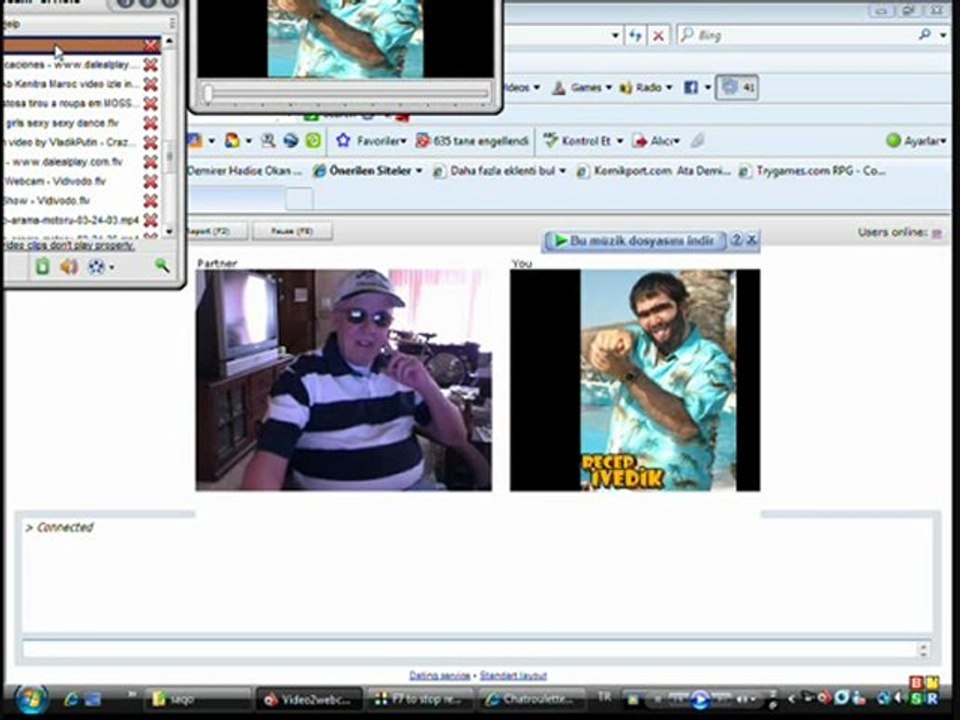Expand the Games toolbar dropdown
Viewport: 960px width, 720px height.
click(x=609, y=88)
